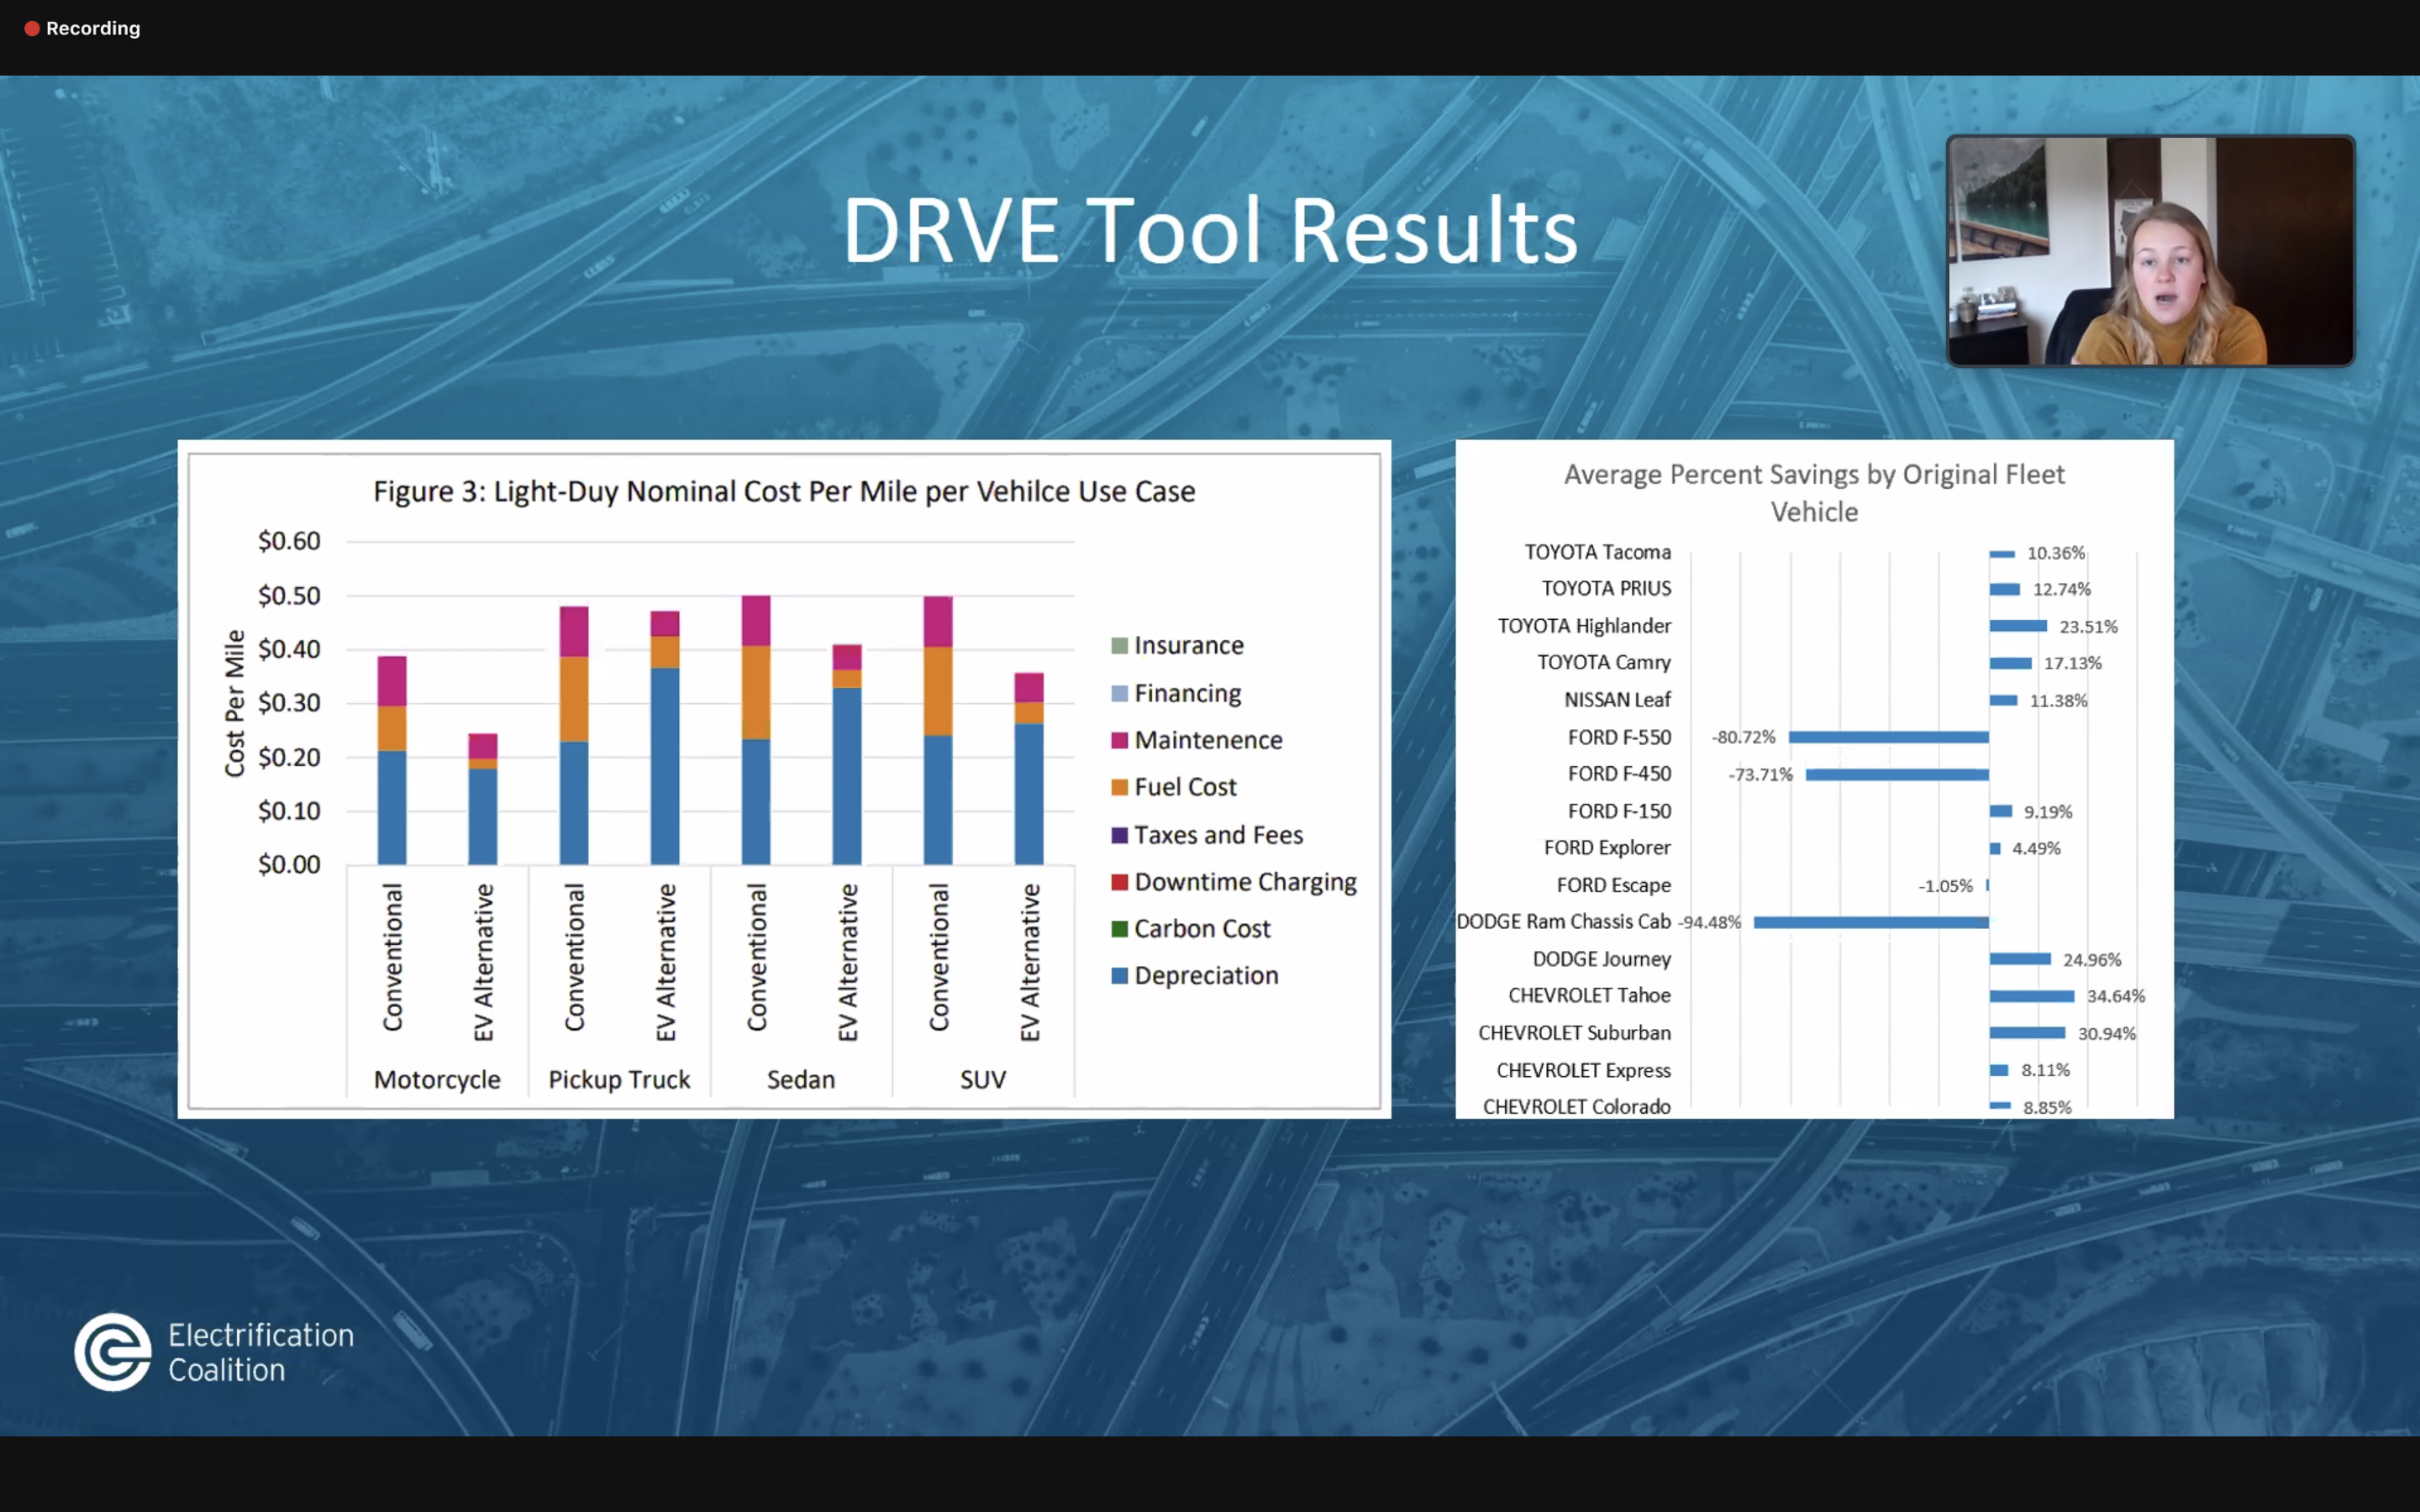The height and width of the screenshot is (1512, 2420).
Task: Click the Fuel Cost legend swatch
Action: [x=1119, y=787]
